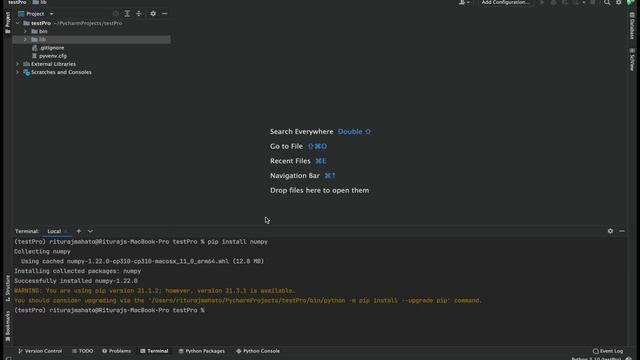Open the Database tool window

[x=632, y=26]
